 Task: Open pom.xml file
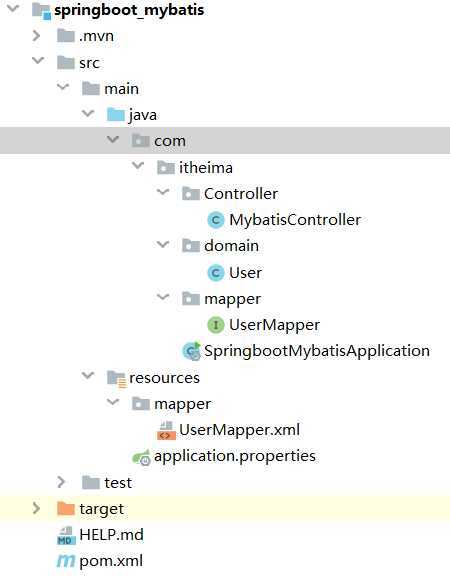tap(111, 561)
